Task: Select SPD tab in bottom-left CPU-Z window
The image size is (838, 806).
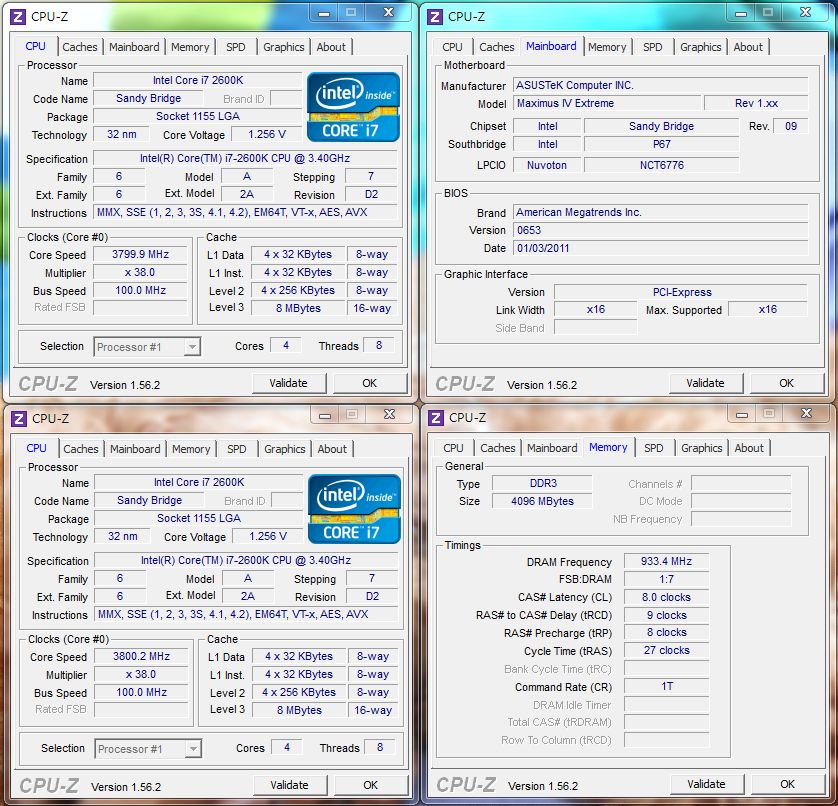Action: coord(237,449)
